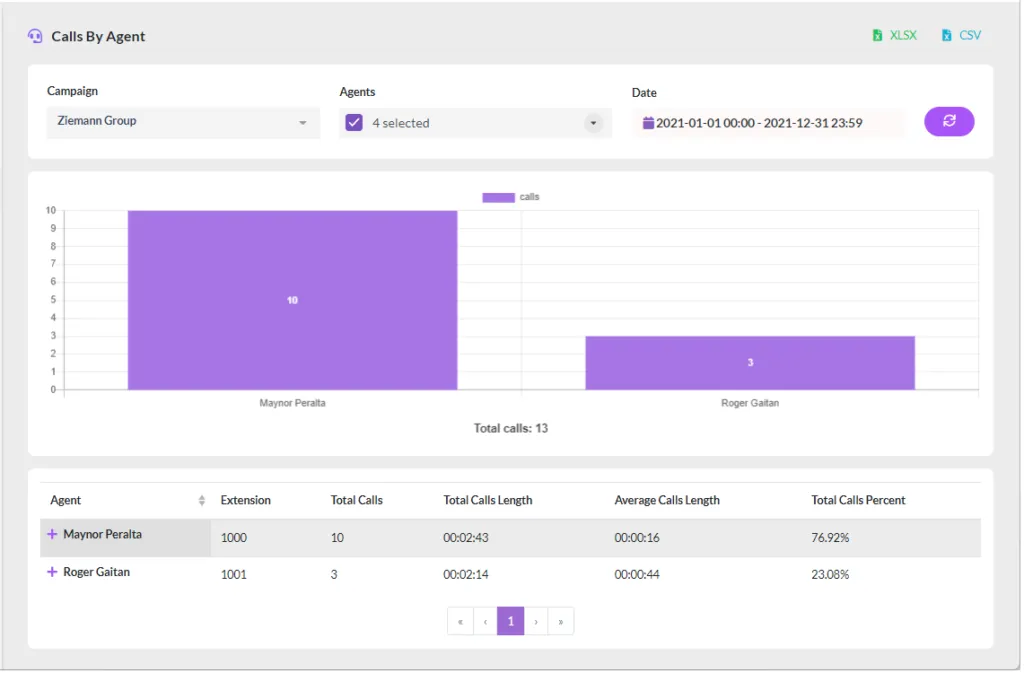
Task: Sort table by Agent column arrows
Action: click(202, 501)
